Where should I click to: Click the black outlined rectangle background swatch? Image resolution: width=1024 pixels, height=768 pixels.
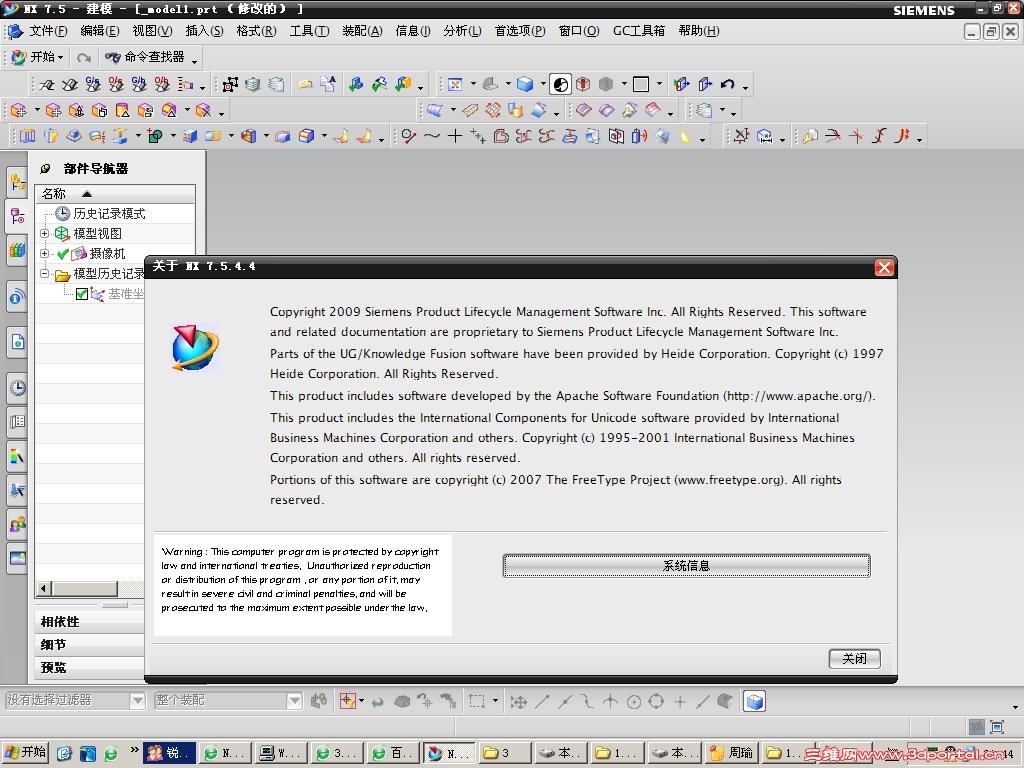pos(641,84)
